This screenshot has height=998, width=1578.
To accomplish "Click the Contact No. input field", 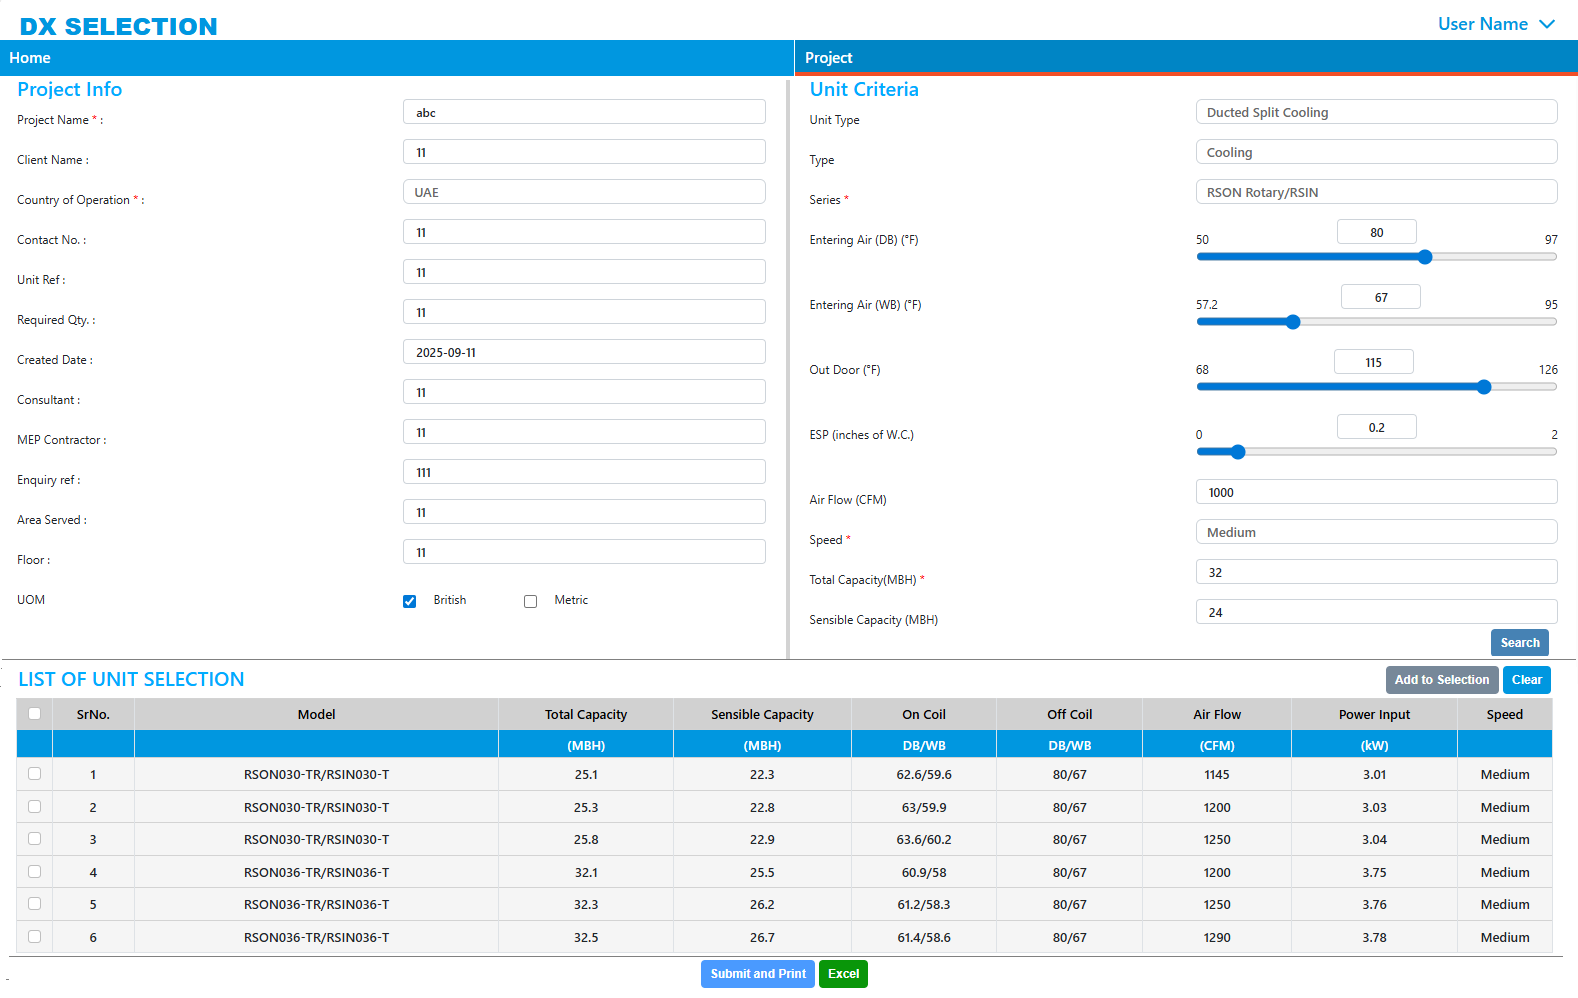I will click(x=584, y=232).
